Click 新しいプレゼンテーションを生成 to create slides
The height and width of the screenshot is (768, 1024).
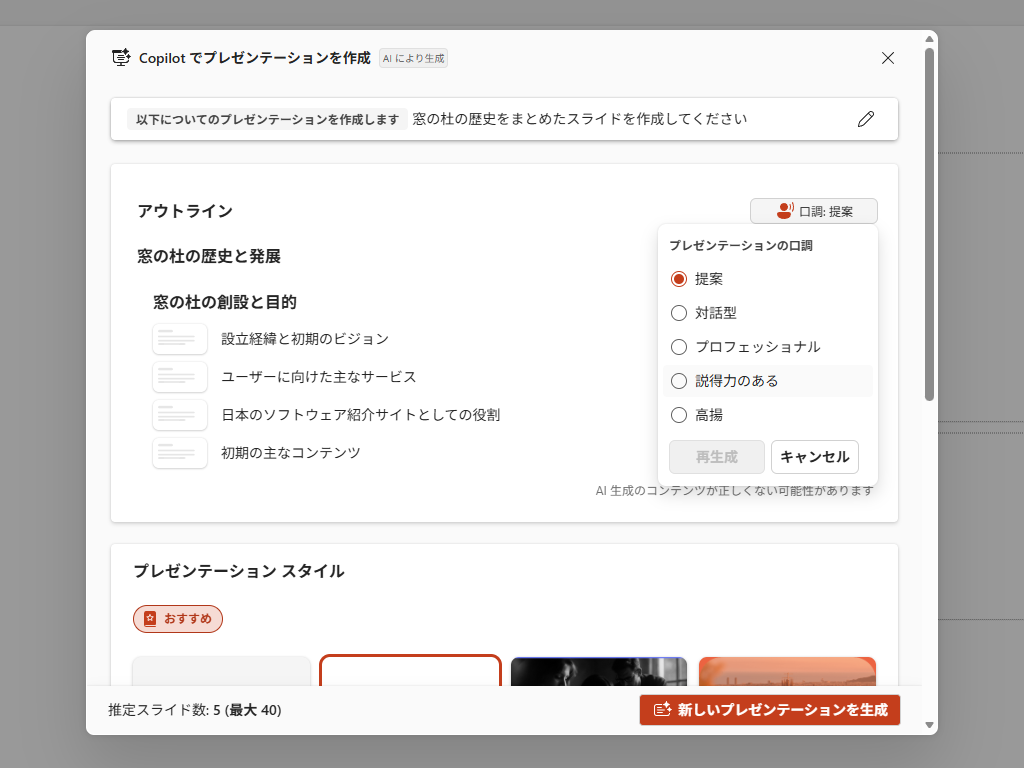tap(769, 710)
